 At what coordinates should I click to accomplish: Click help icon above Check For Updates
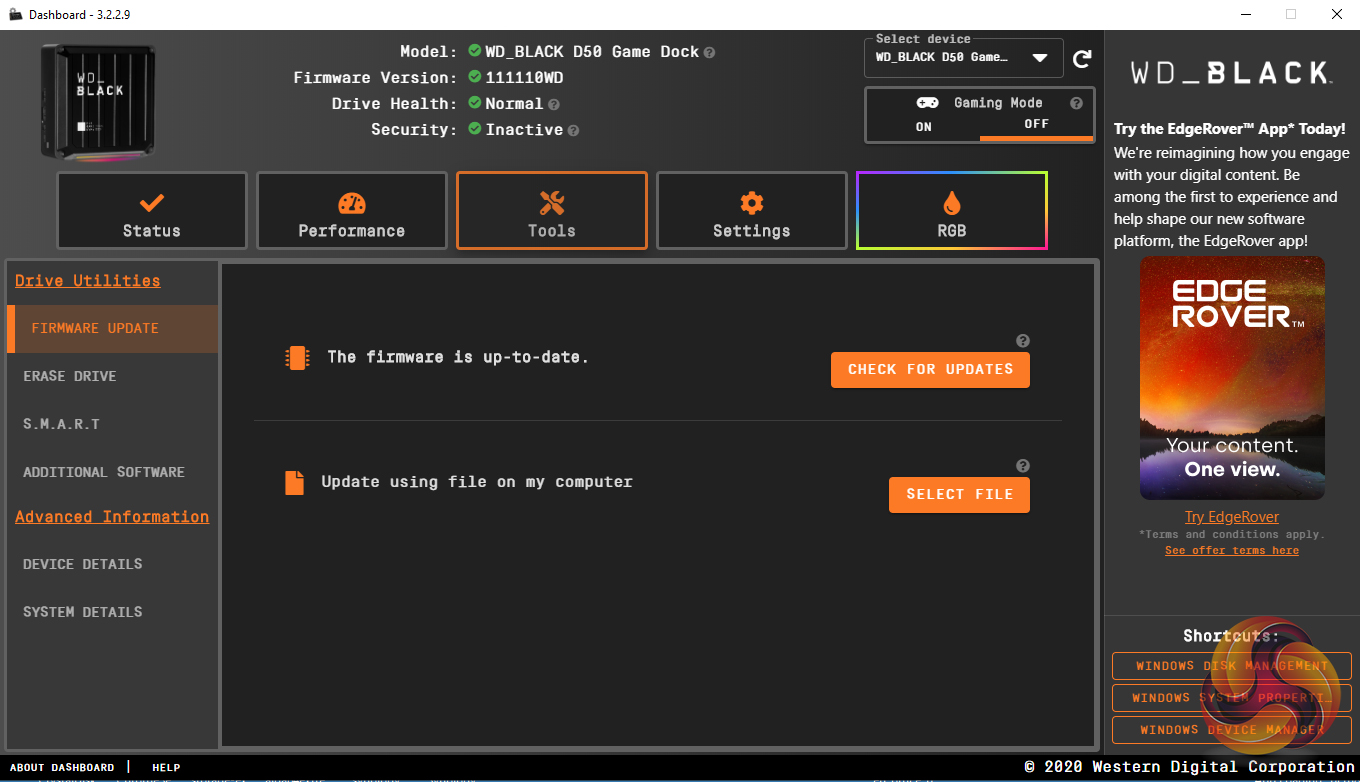(1022, 340)
